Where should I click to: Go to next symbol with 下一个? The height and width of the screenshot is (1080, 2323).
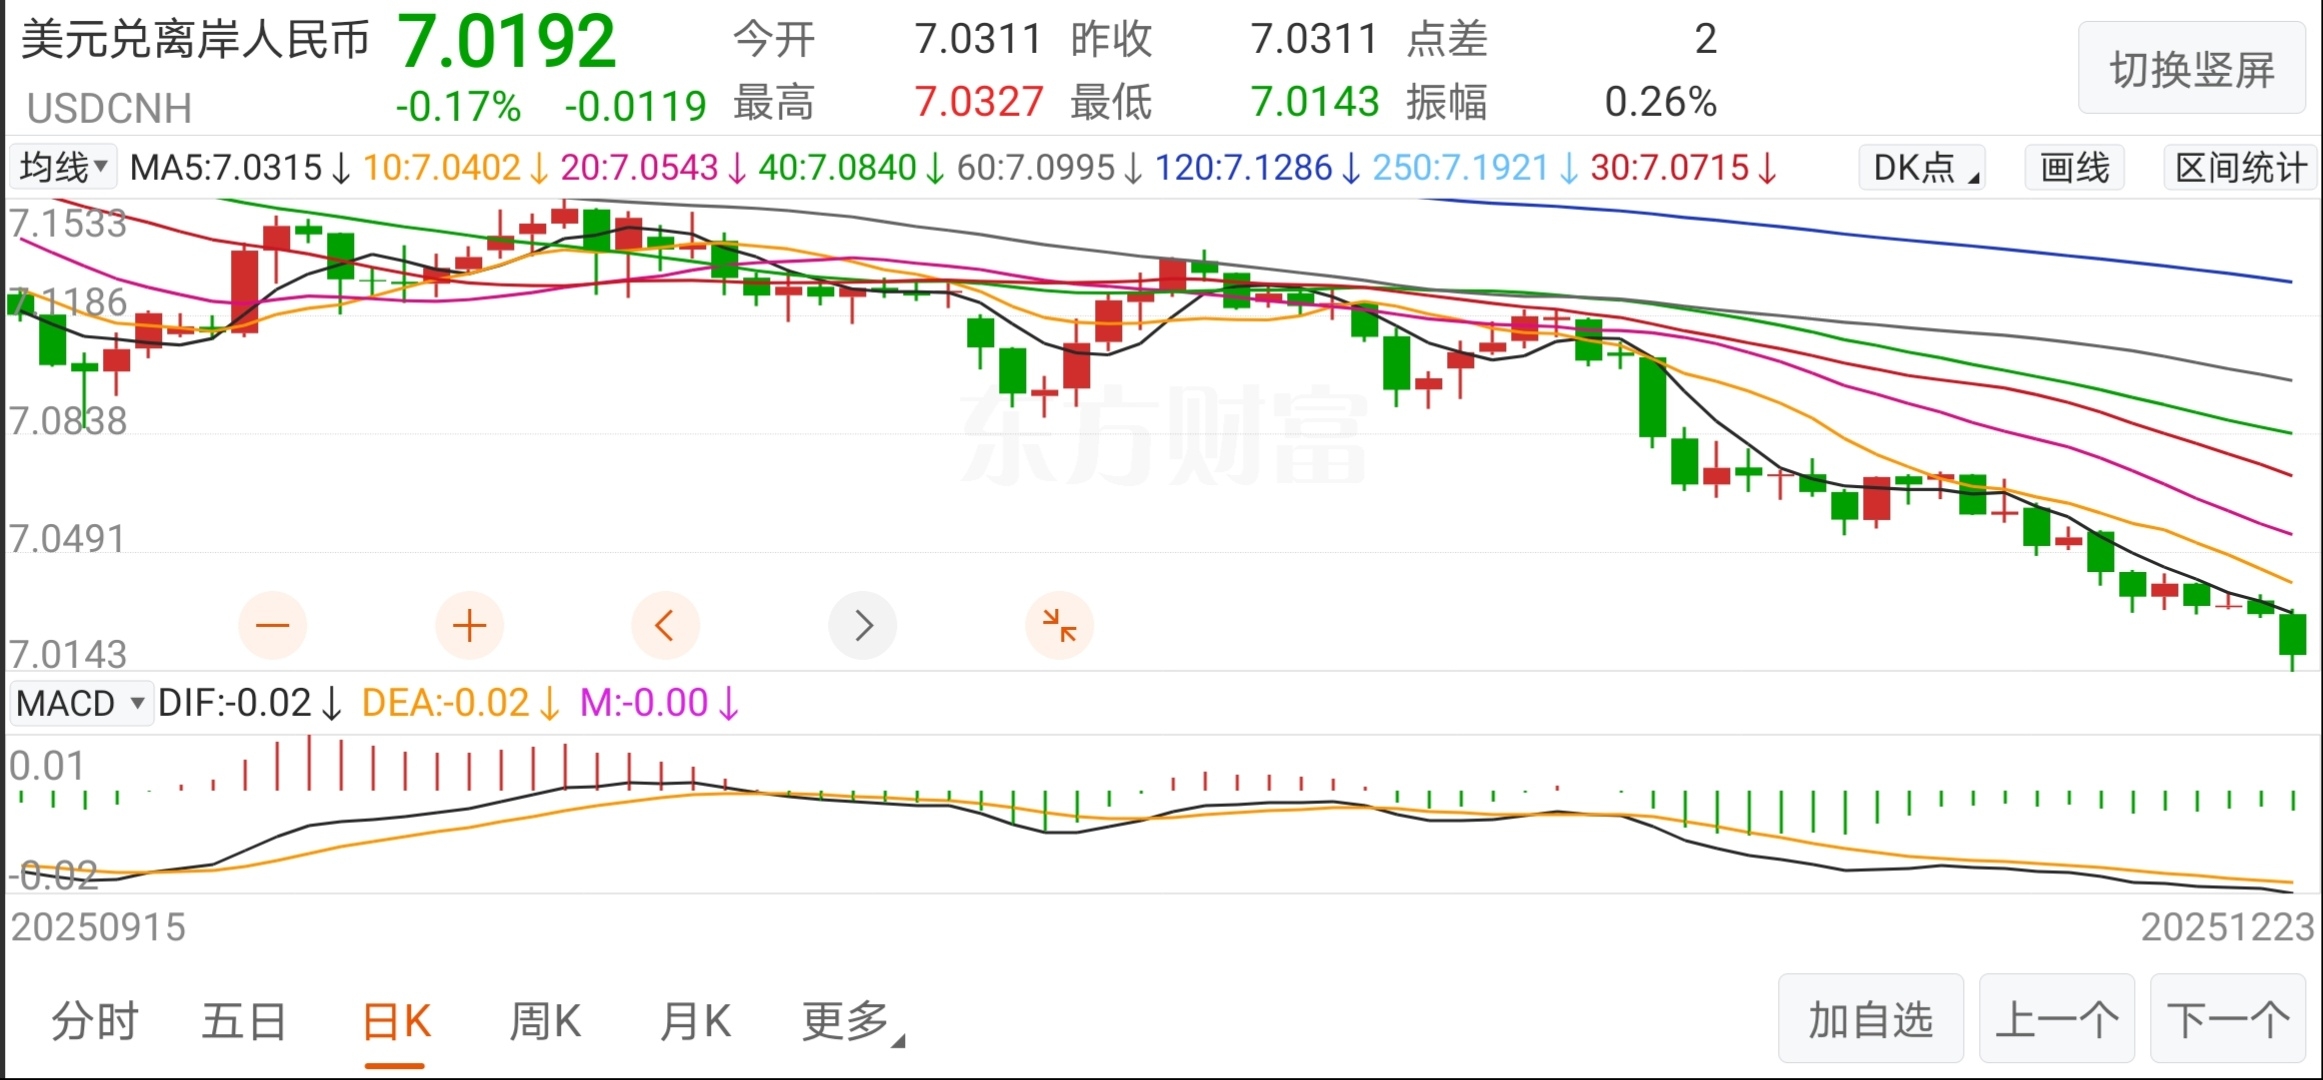[2228, 1020]
